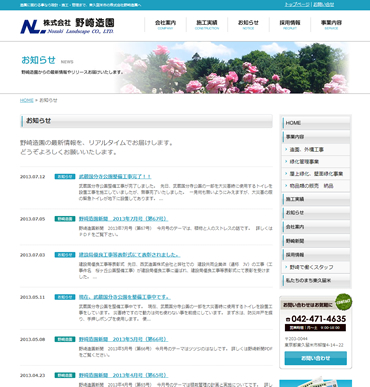Select 野崎新聞 in the sidebar menu
The image size is (370, 387).
coord(316,241)
